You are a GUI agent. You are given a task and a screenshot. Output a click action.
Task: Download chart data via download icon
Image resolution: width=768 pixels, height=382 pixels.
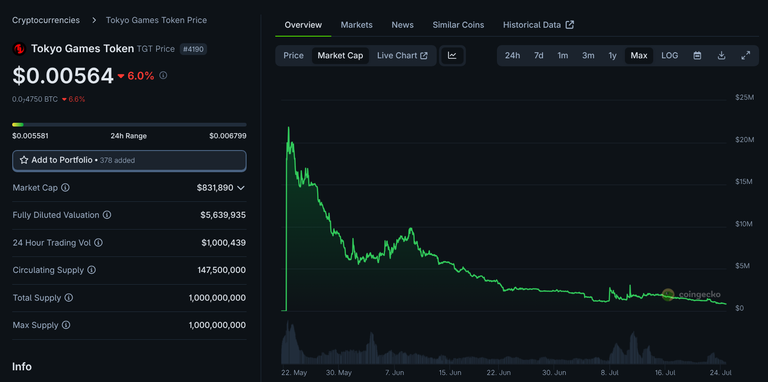coord(721,55)
